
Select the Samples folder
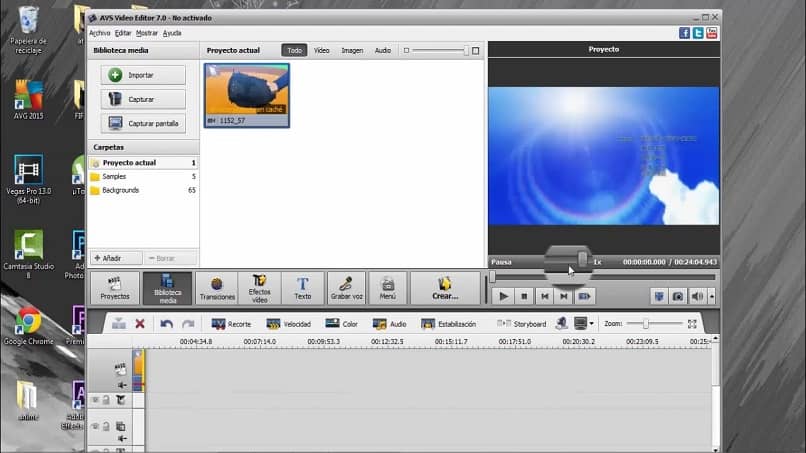tap(143, 176)
